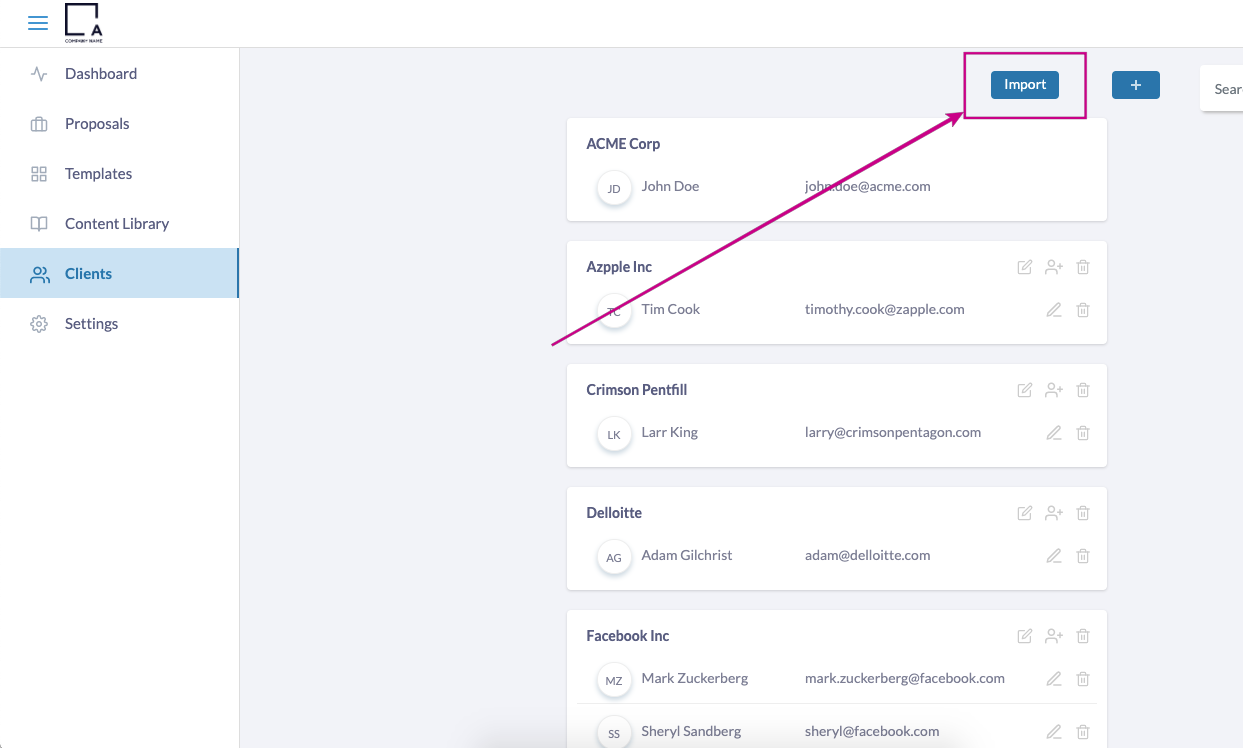Click the Content Library book icon
The height and width of the screenshot is (748, 1243).
coord(39,224)
